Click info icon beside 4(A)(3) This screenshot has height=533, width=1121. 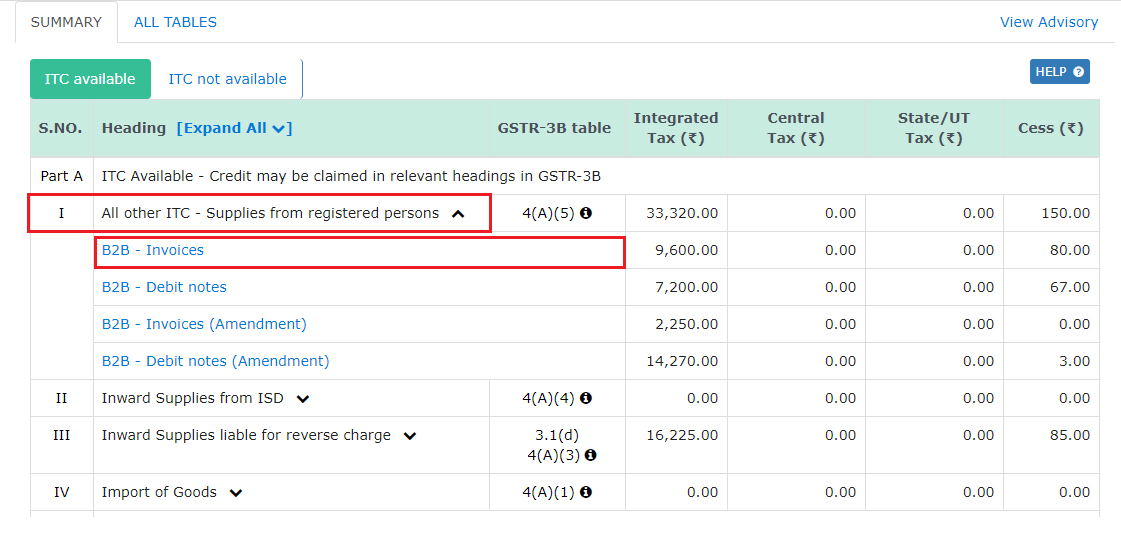click(591, 455)
